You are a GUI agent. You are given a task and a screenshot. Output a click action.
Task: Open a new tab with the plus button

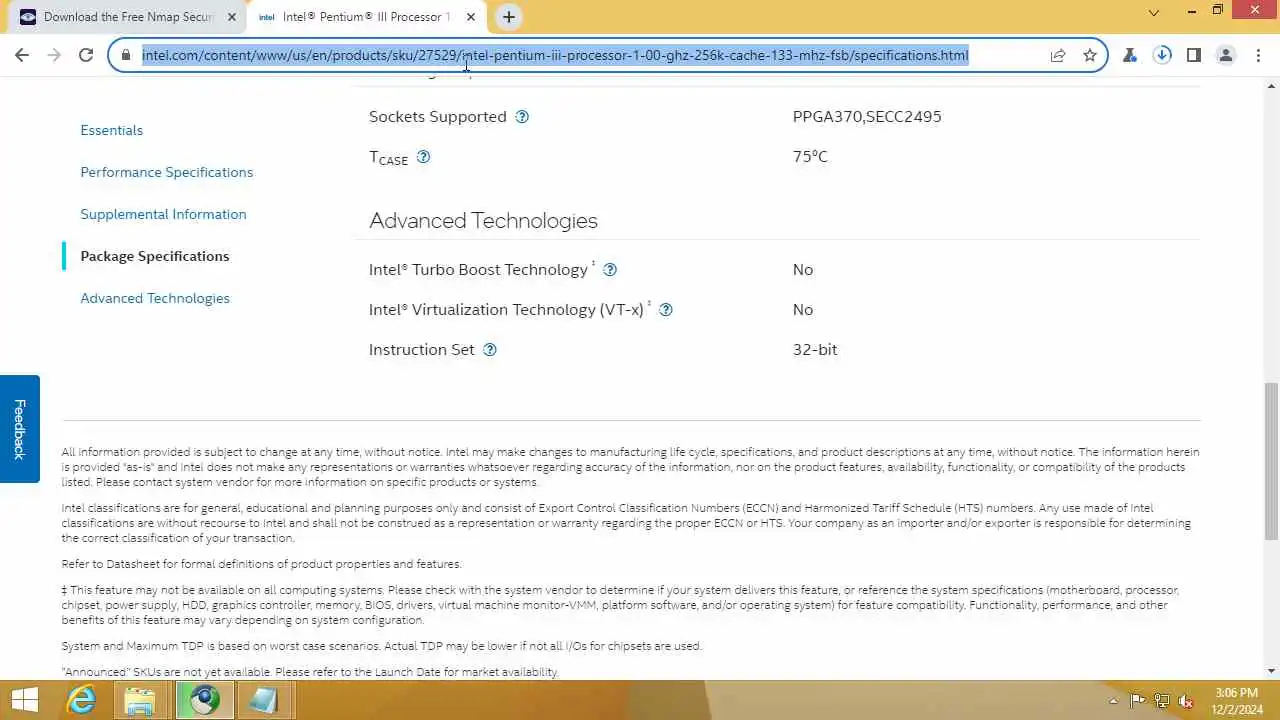[509, 17]
